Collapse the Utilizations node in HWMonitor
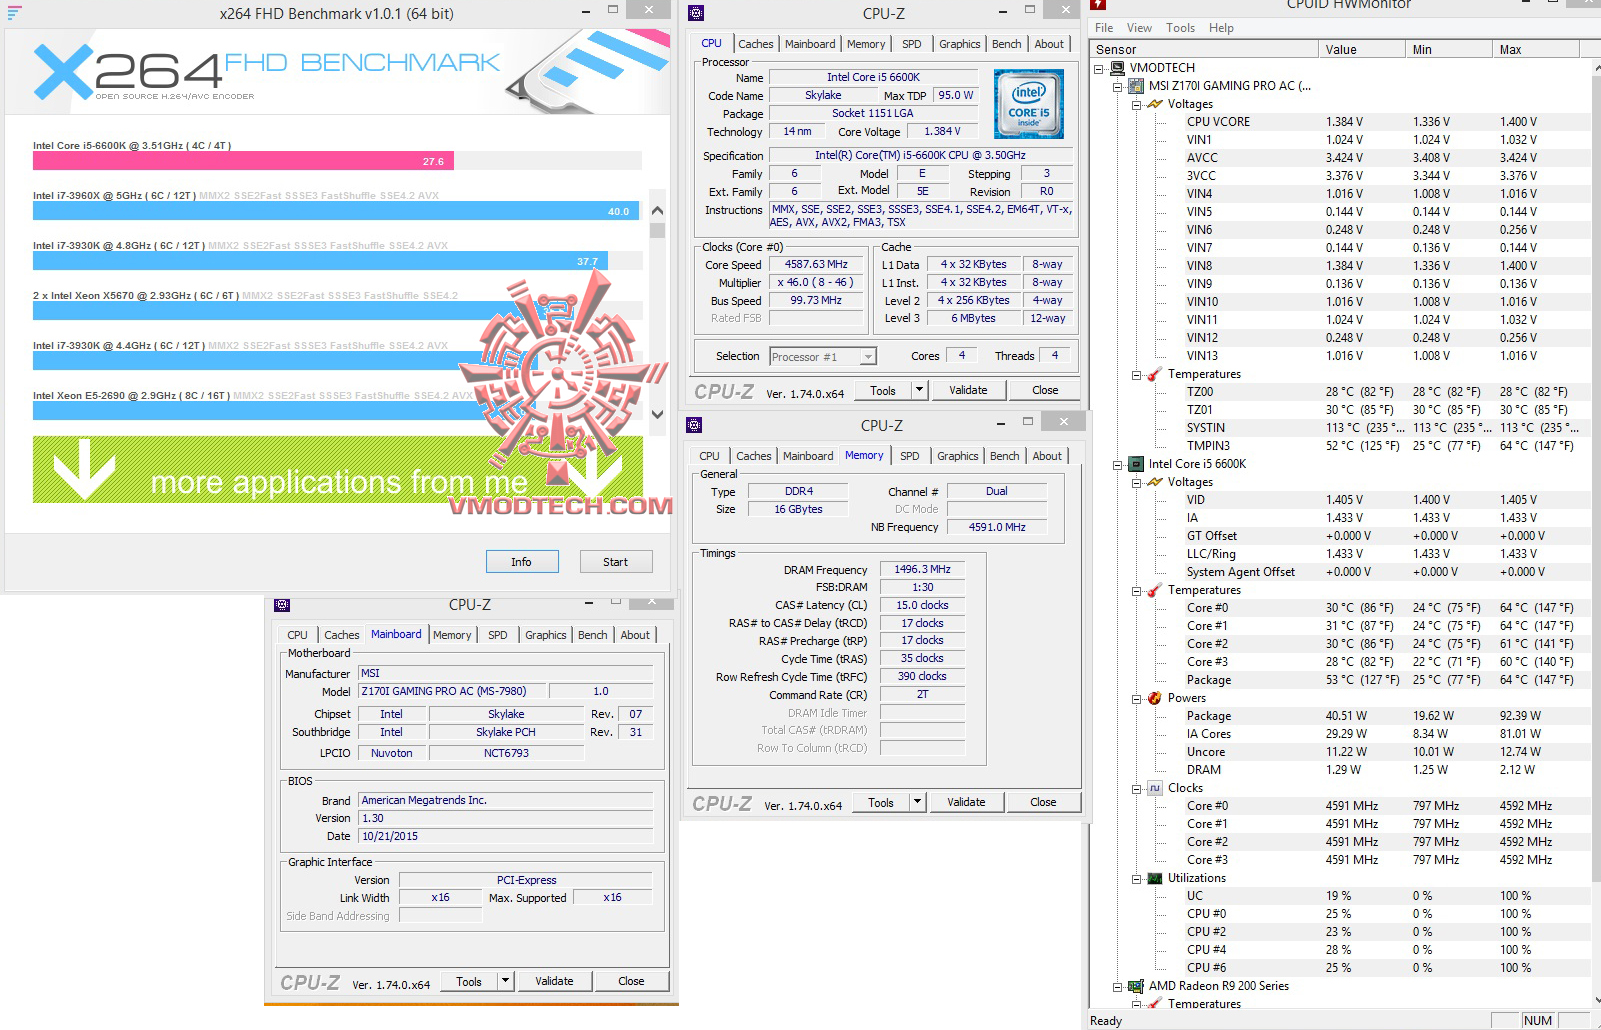1601x1030 pixels. tap(1137, 879)
